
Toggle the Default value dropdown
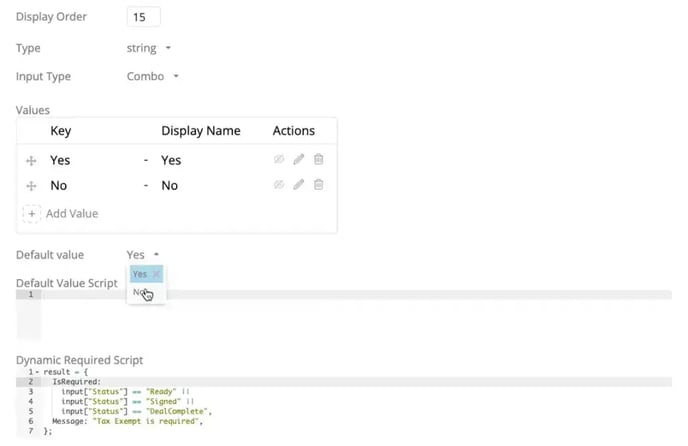tap(142, 255)
